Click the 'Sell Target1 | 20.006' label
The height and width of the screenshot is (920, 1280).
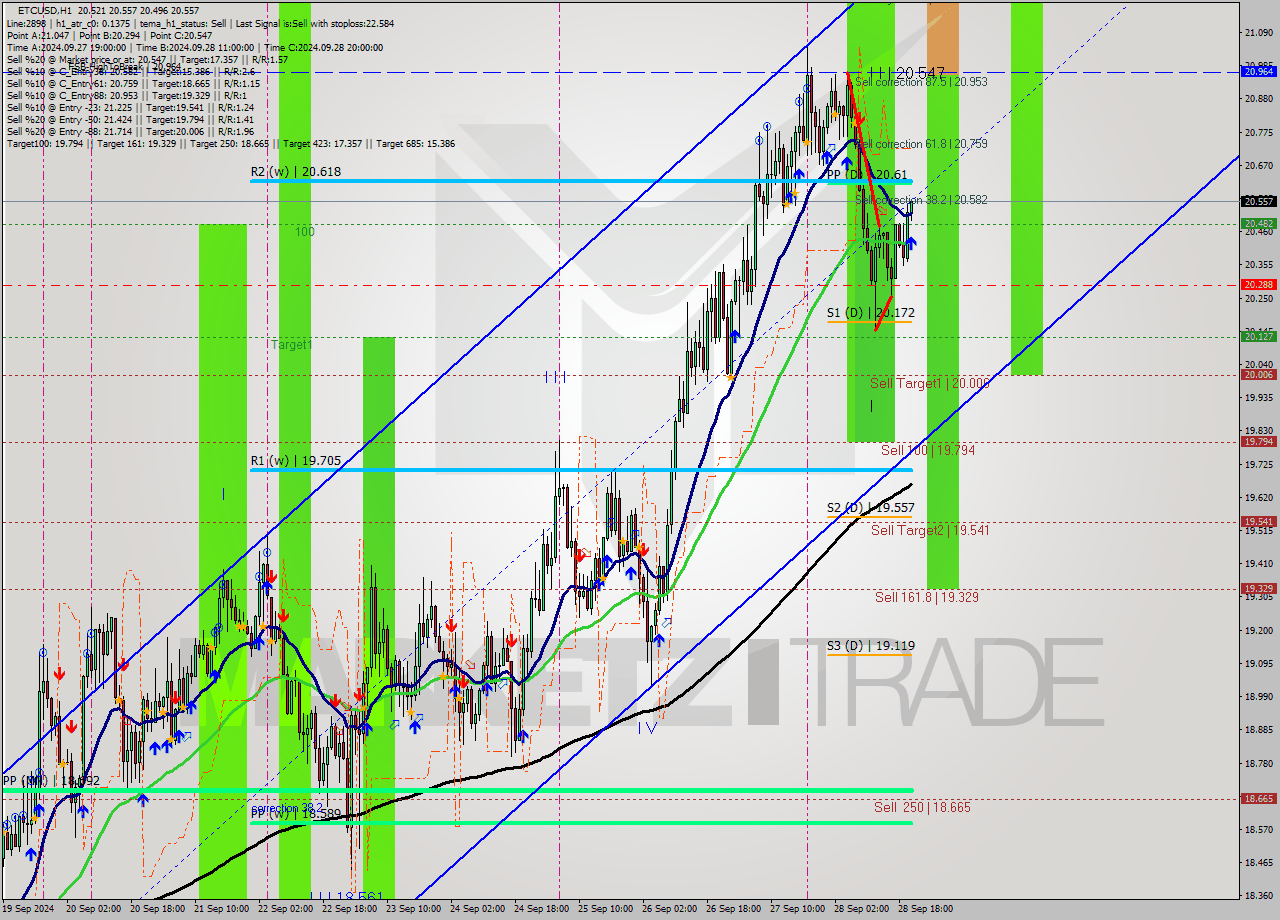(x=930, y=384)
